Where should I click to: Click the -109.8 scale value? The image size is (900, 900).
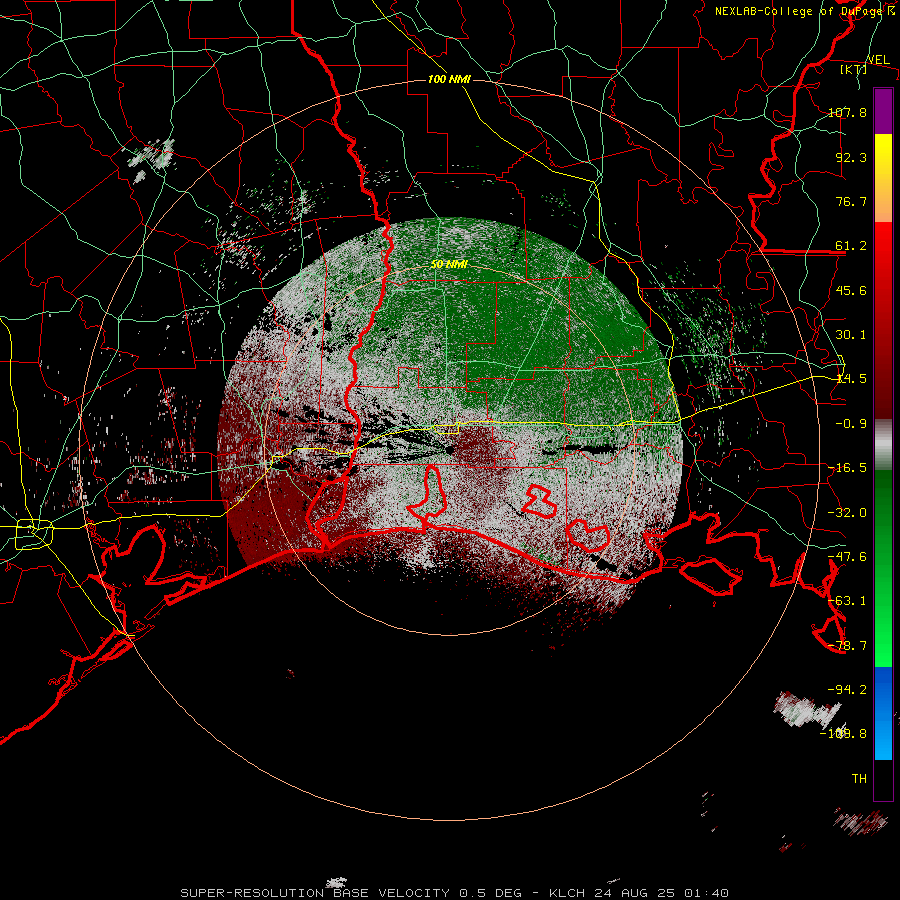tap(843, 734)
